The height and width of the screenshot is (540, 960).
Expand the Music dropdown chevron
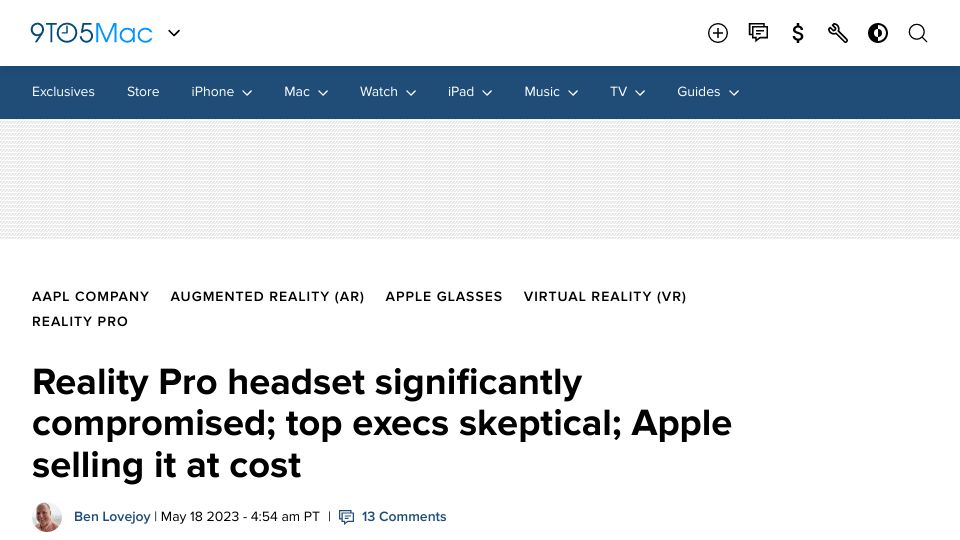coord(573,93)
